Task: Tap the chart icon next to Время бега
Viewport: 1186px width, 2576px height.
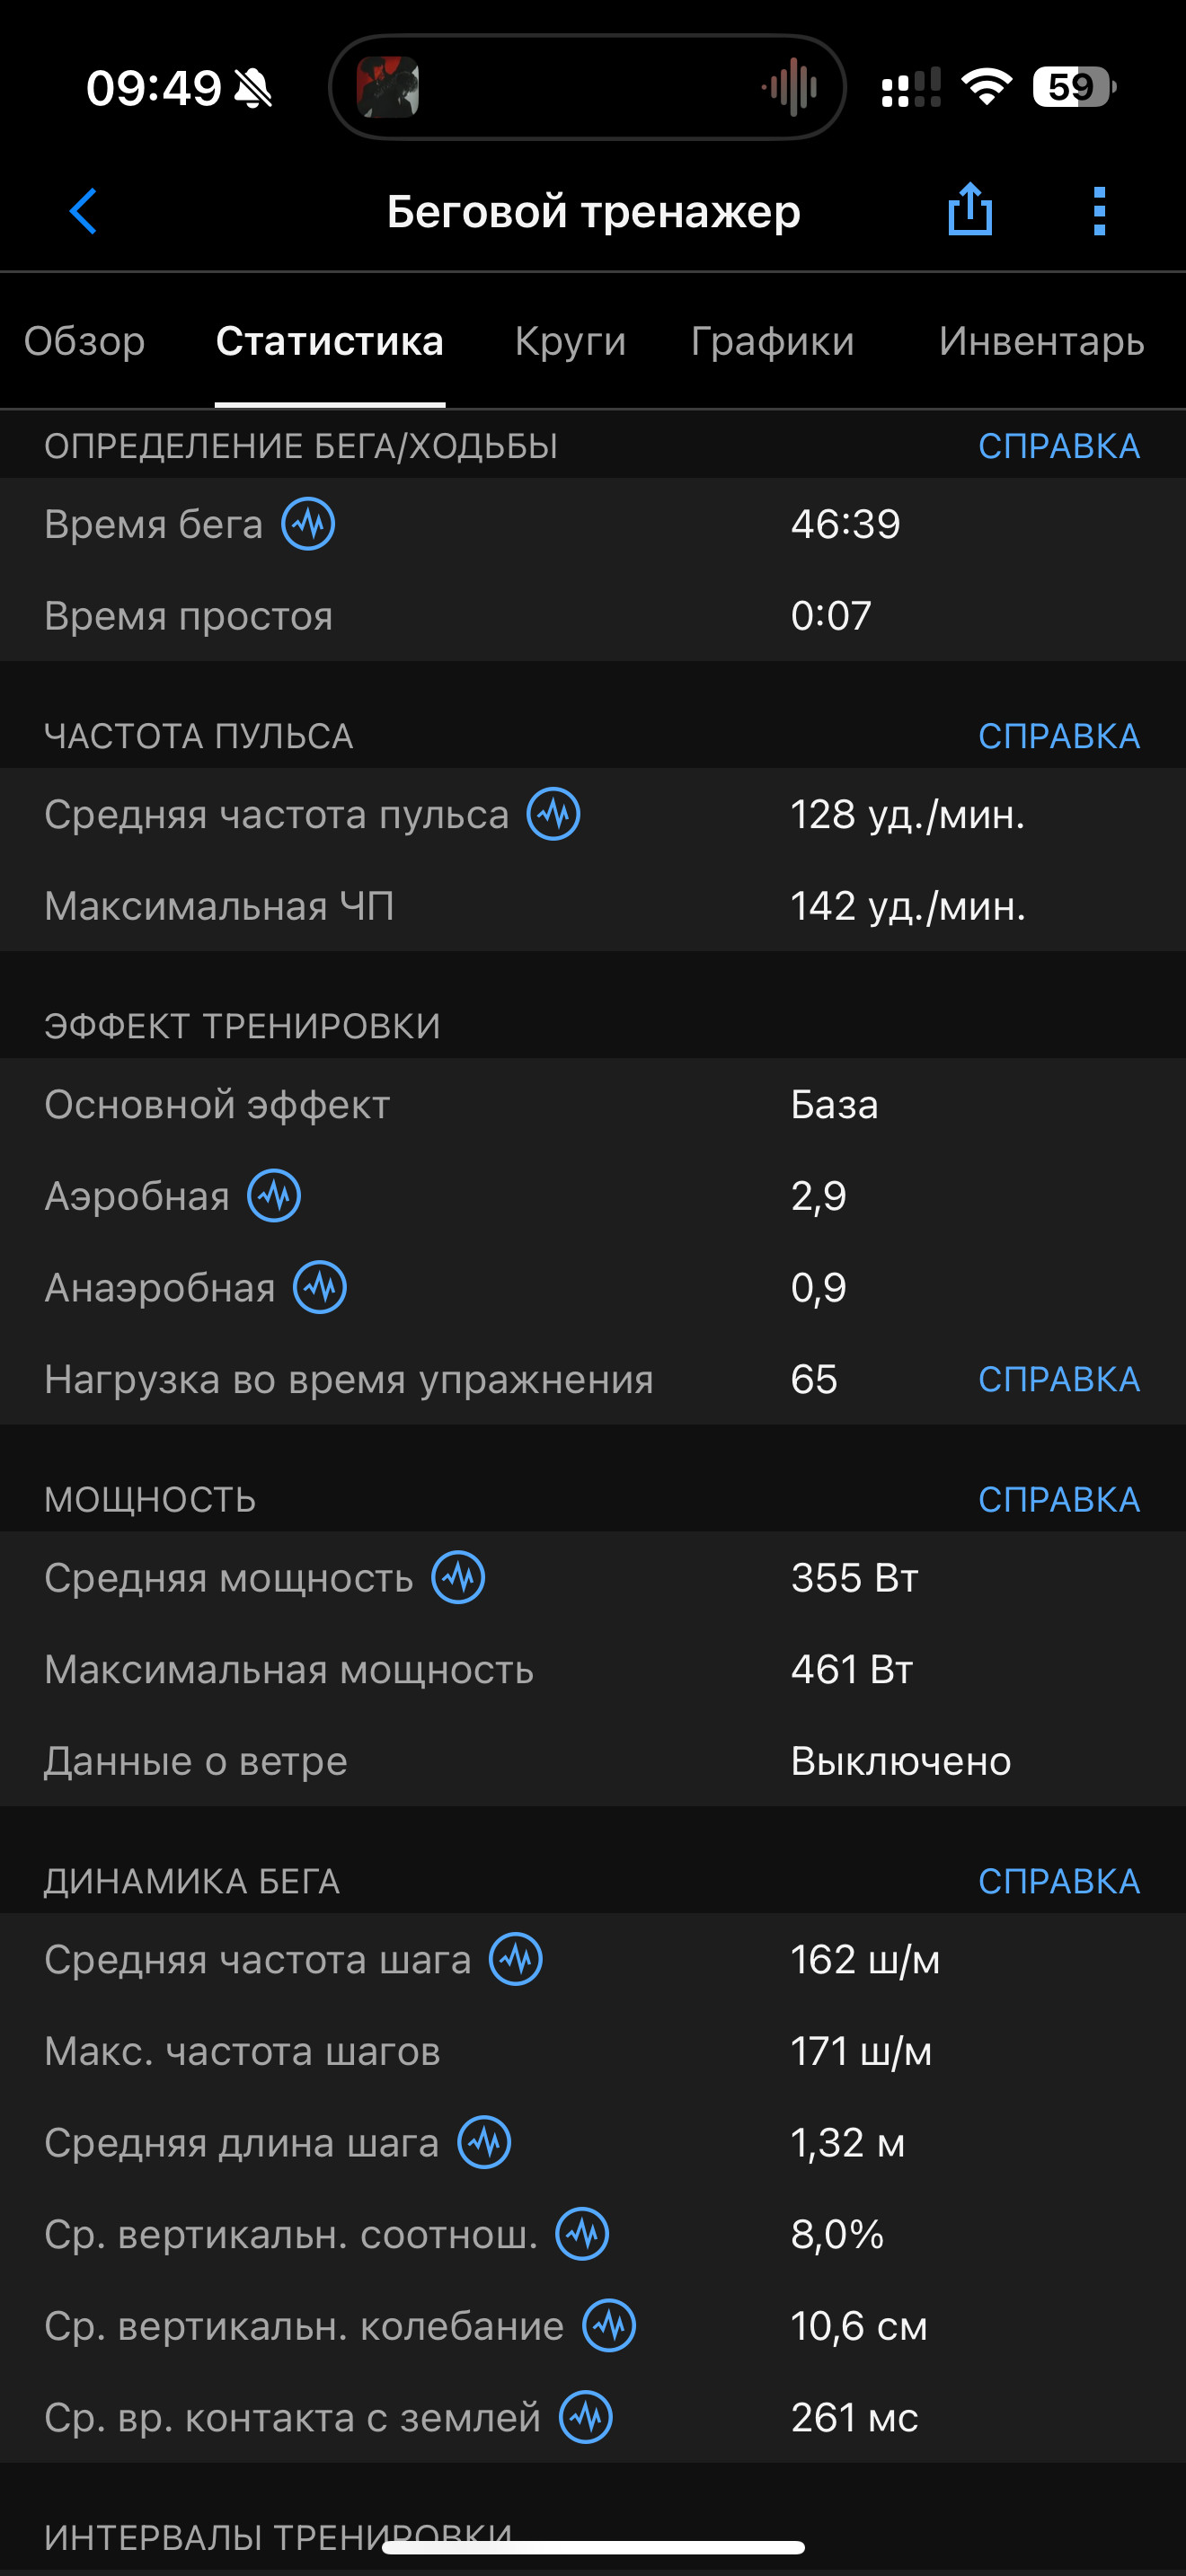Action: pos(308,524)
